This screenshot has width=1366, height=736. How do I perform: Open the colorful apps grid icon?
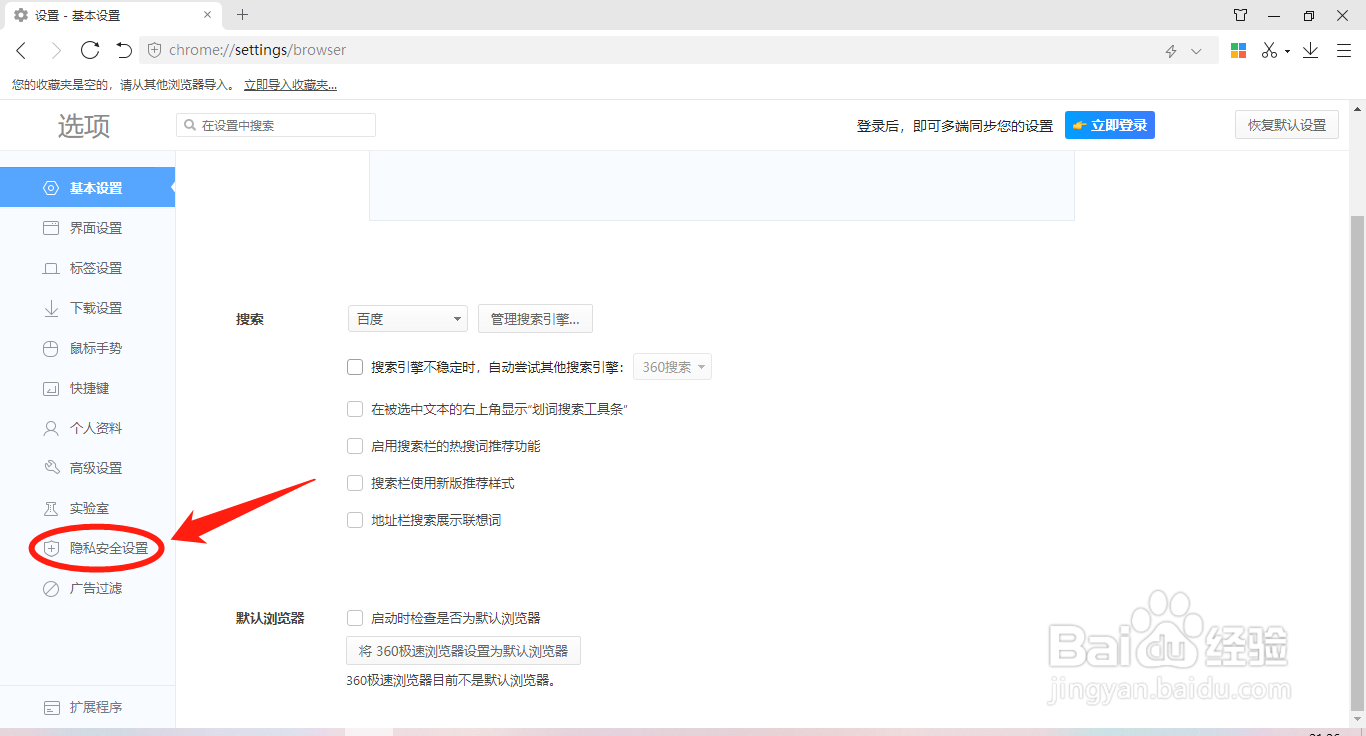click(1238, 50)
